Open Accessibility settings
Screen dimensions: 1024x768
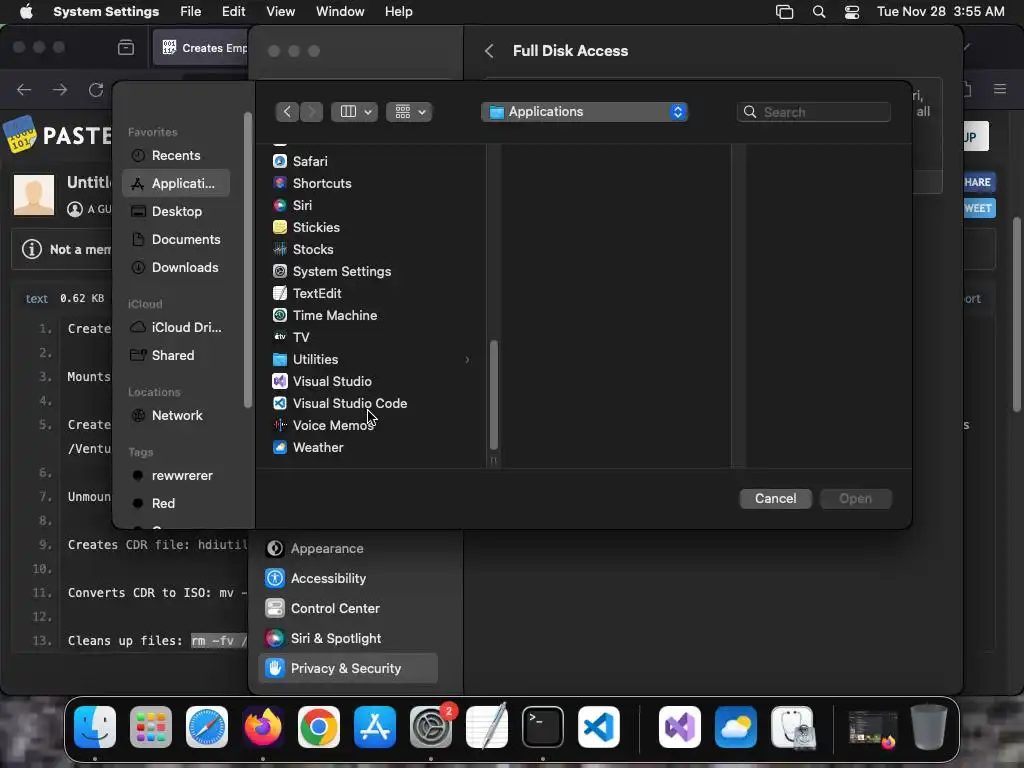click(x=348, y=579)
